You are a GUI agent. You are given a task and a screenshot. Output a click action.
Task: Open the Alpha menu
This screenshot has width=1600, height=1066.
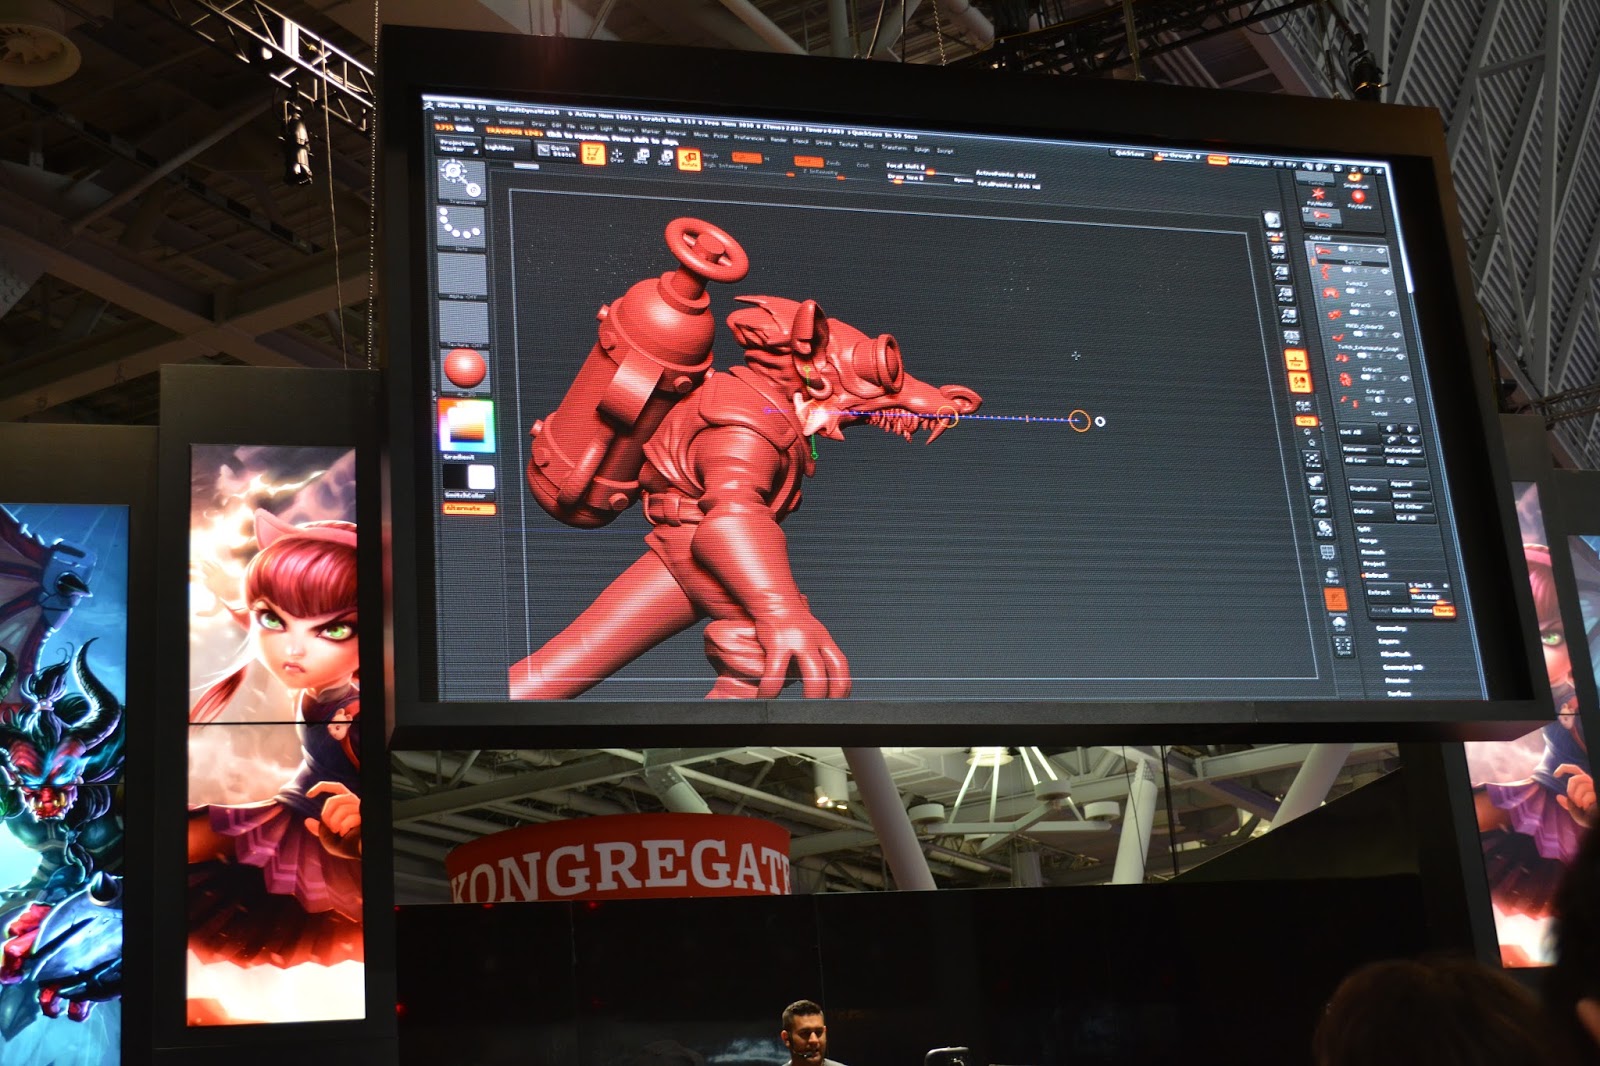click(x=441, y=118)
